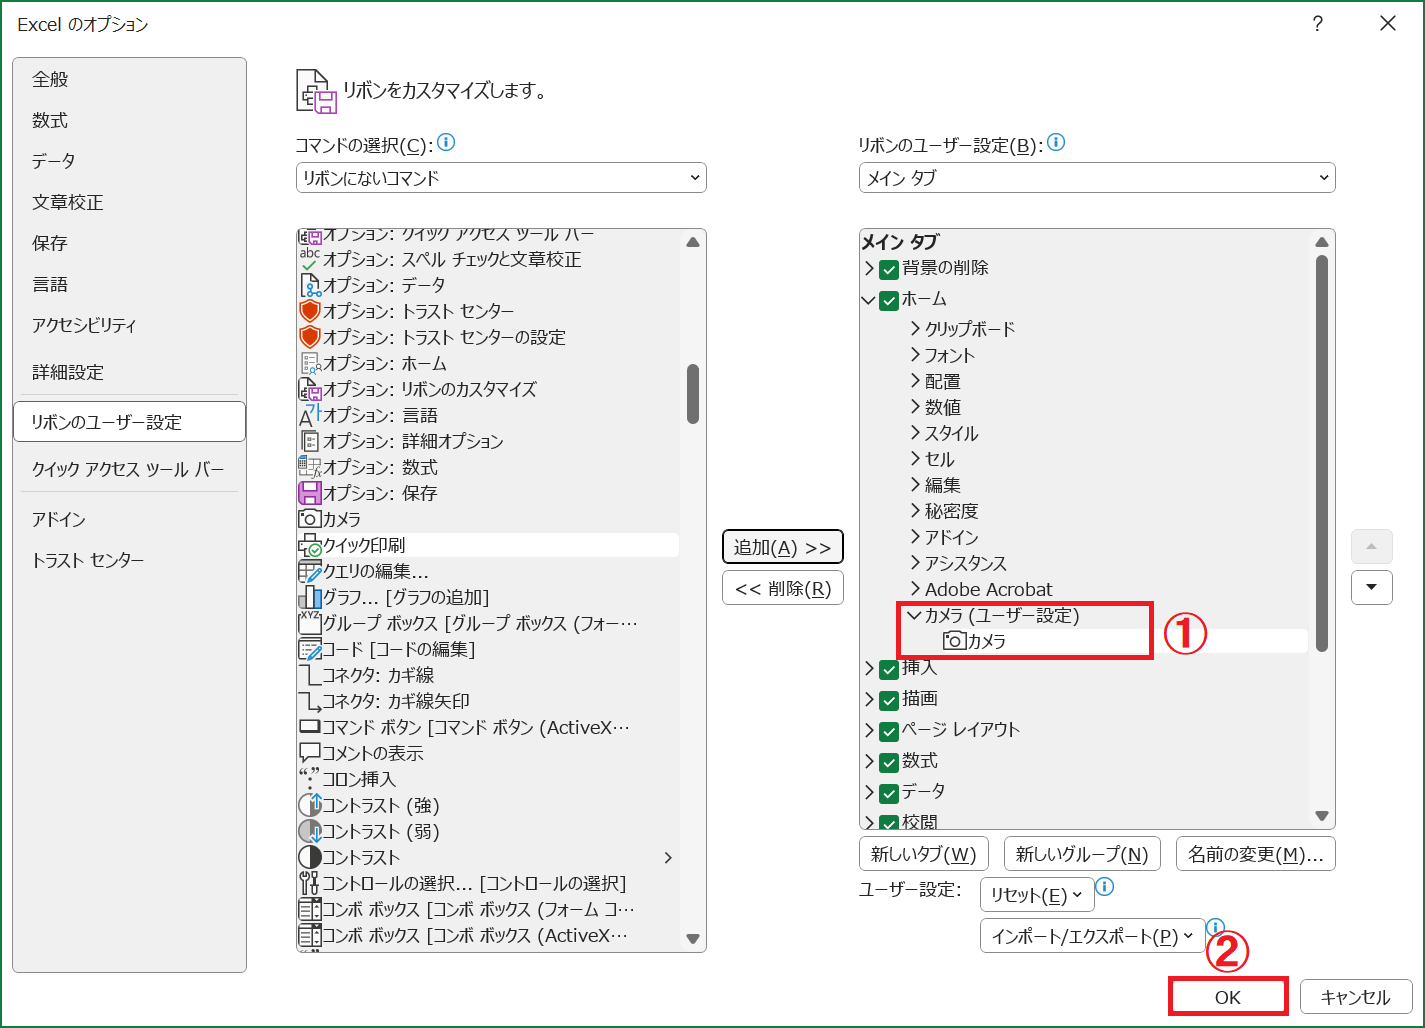The height and width of the screenshot is (1028, 1425).
Task: Click camera icon in the ribbon tree on the right
Action: point(955,641)
